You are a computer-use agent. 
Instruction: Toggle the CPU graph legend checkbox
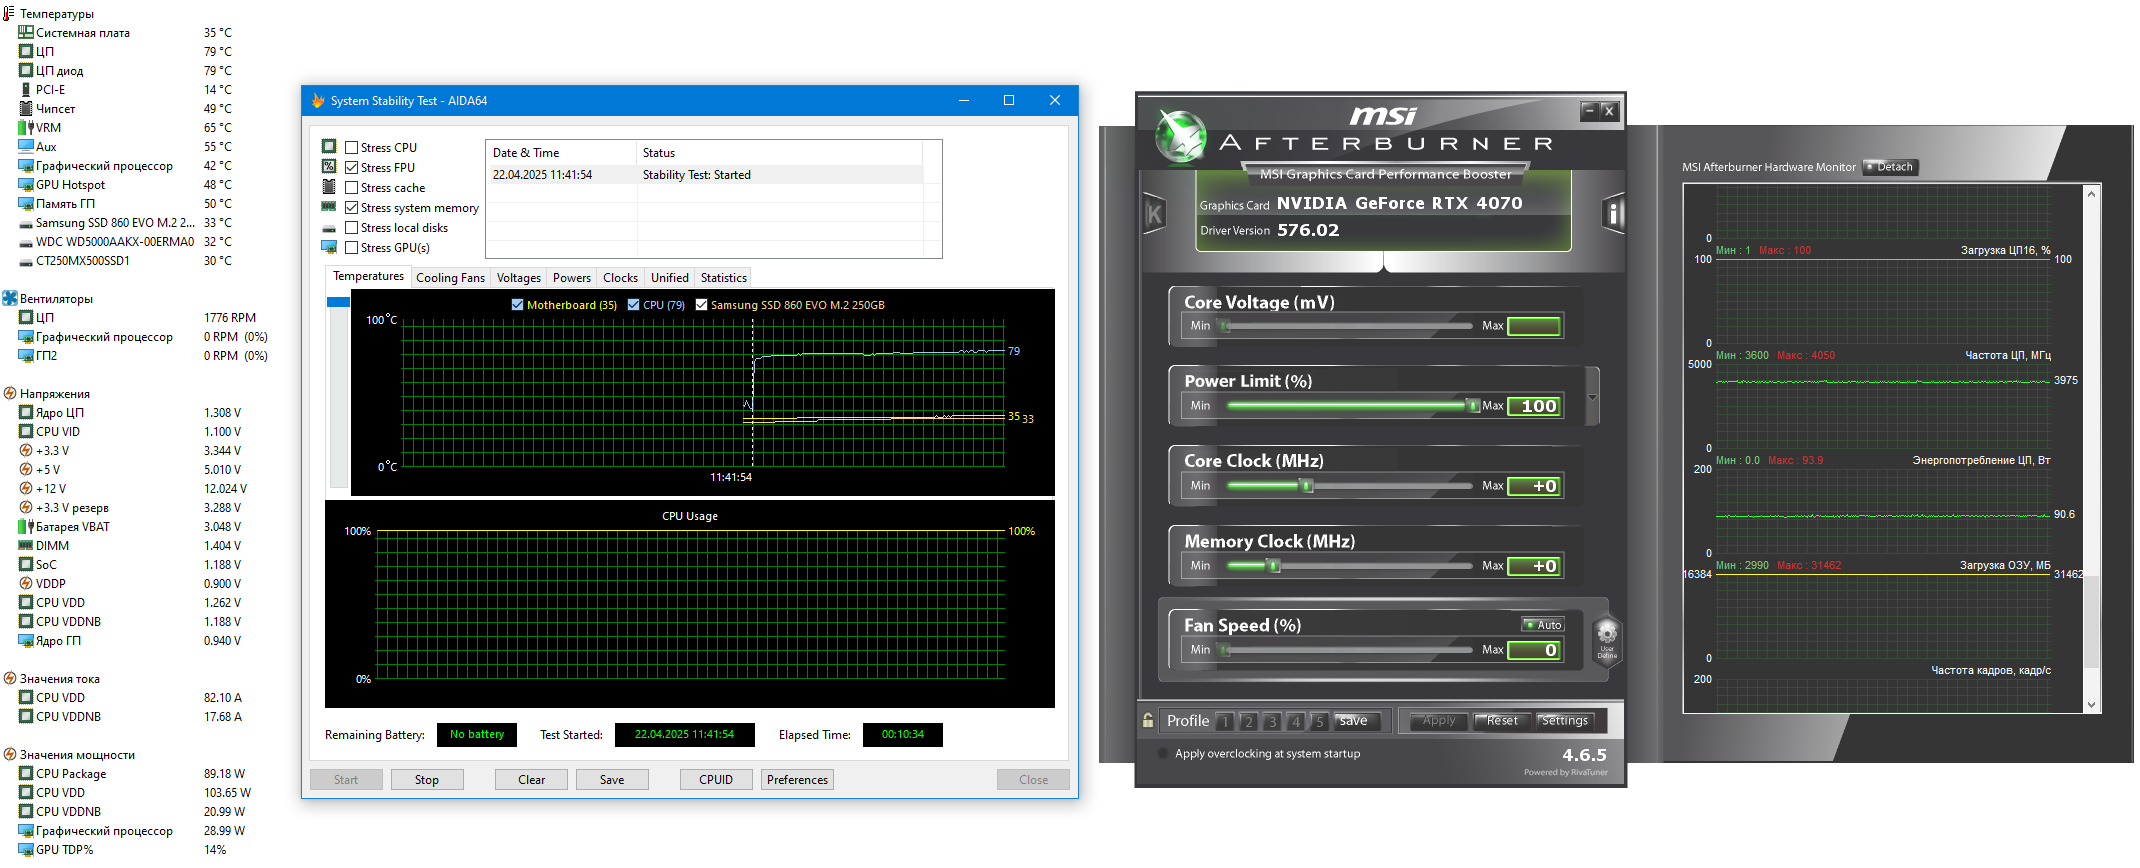[633, 305]
